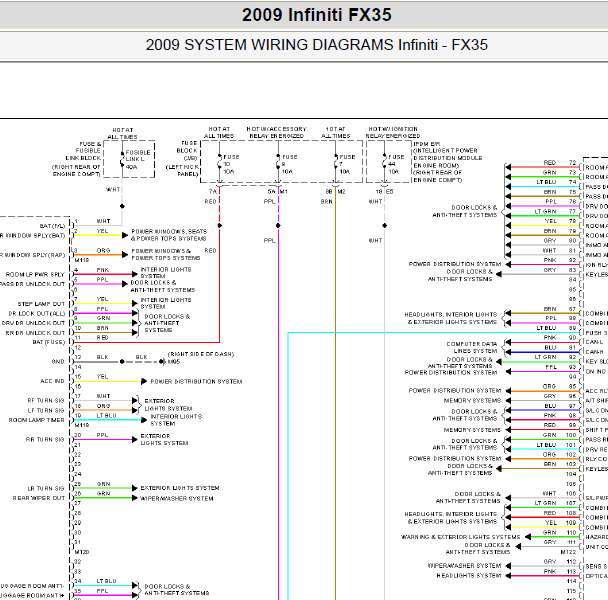Click the "IPDM E/R" module description text
Viewport: 608px width, 600px height.
[x=447, y=162]
